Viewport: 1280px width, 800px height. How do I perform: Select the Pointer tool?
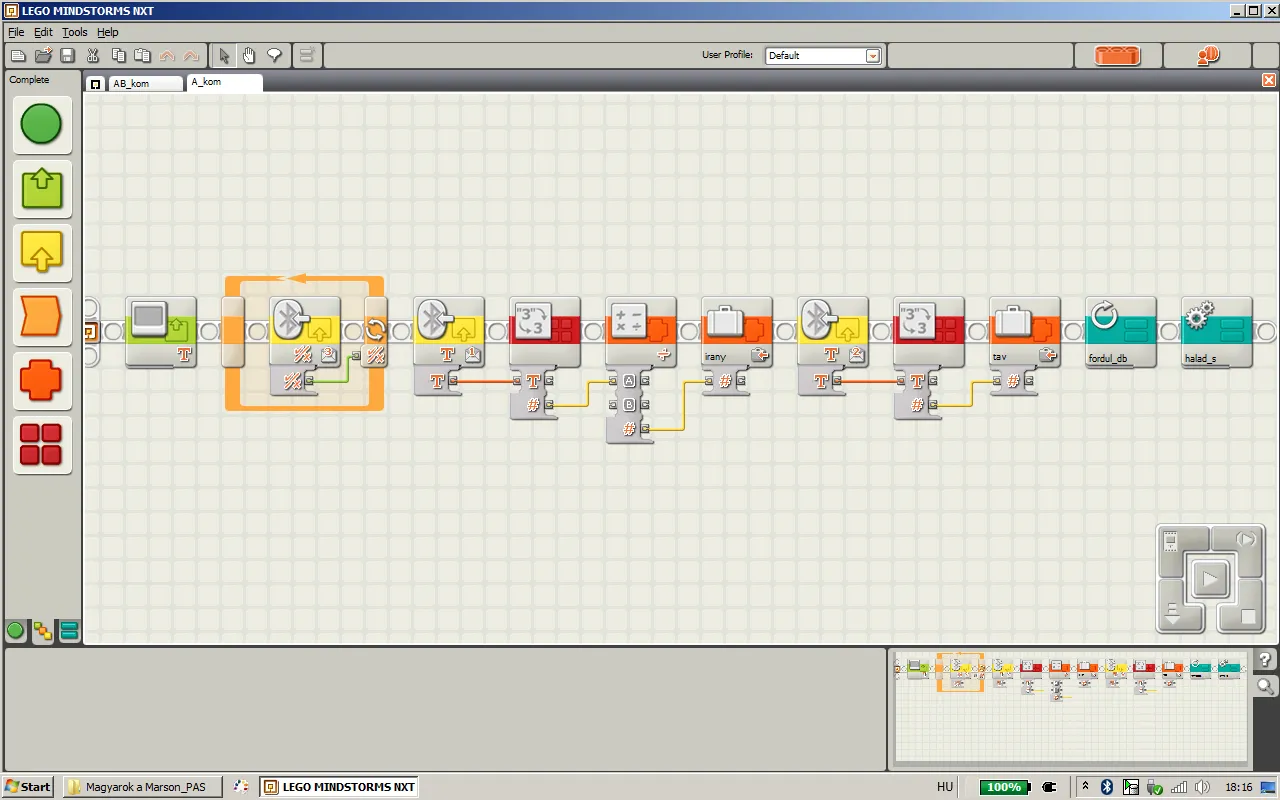[x=224, y=56]
